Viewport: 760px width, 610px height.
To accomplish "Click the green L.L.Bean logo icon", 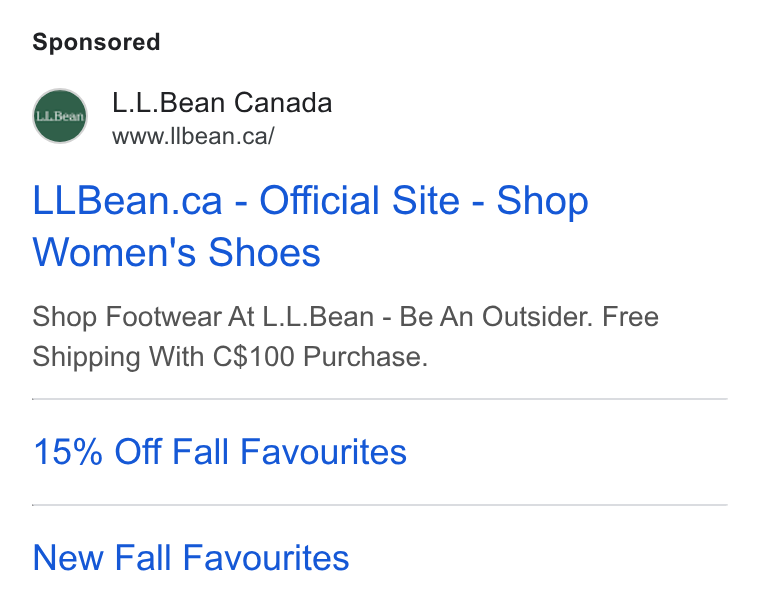I will tap(60, 116).
